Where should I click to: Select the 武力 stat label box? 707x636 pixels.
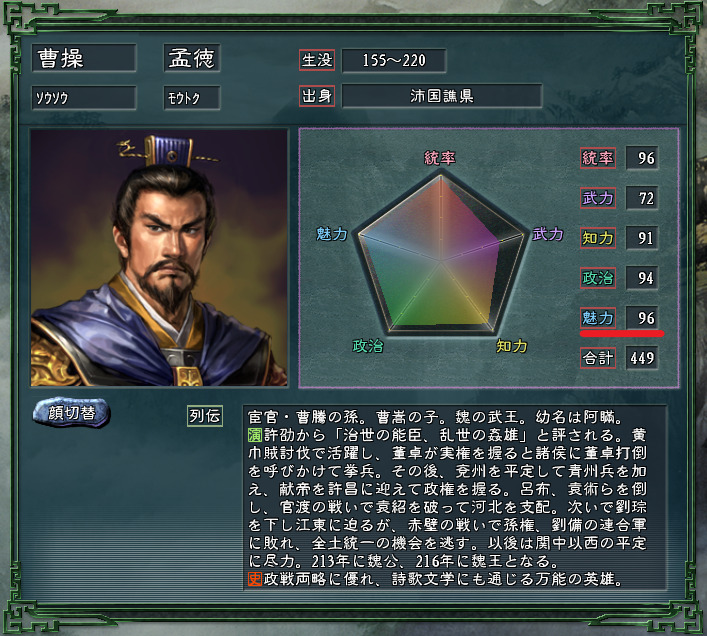598,198
